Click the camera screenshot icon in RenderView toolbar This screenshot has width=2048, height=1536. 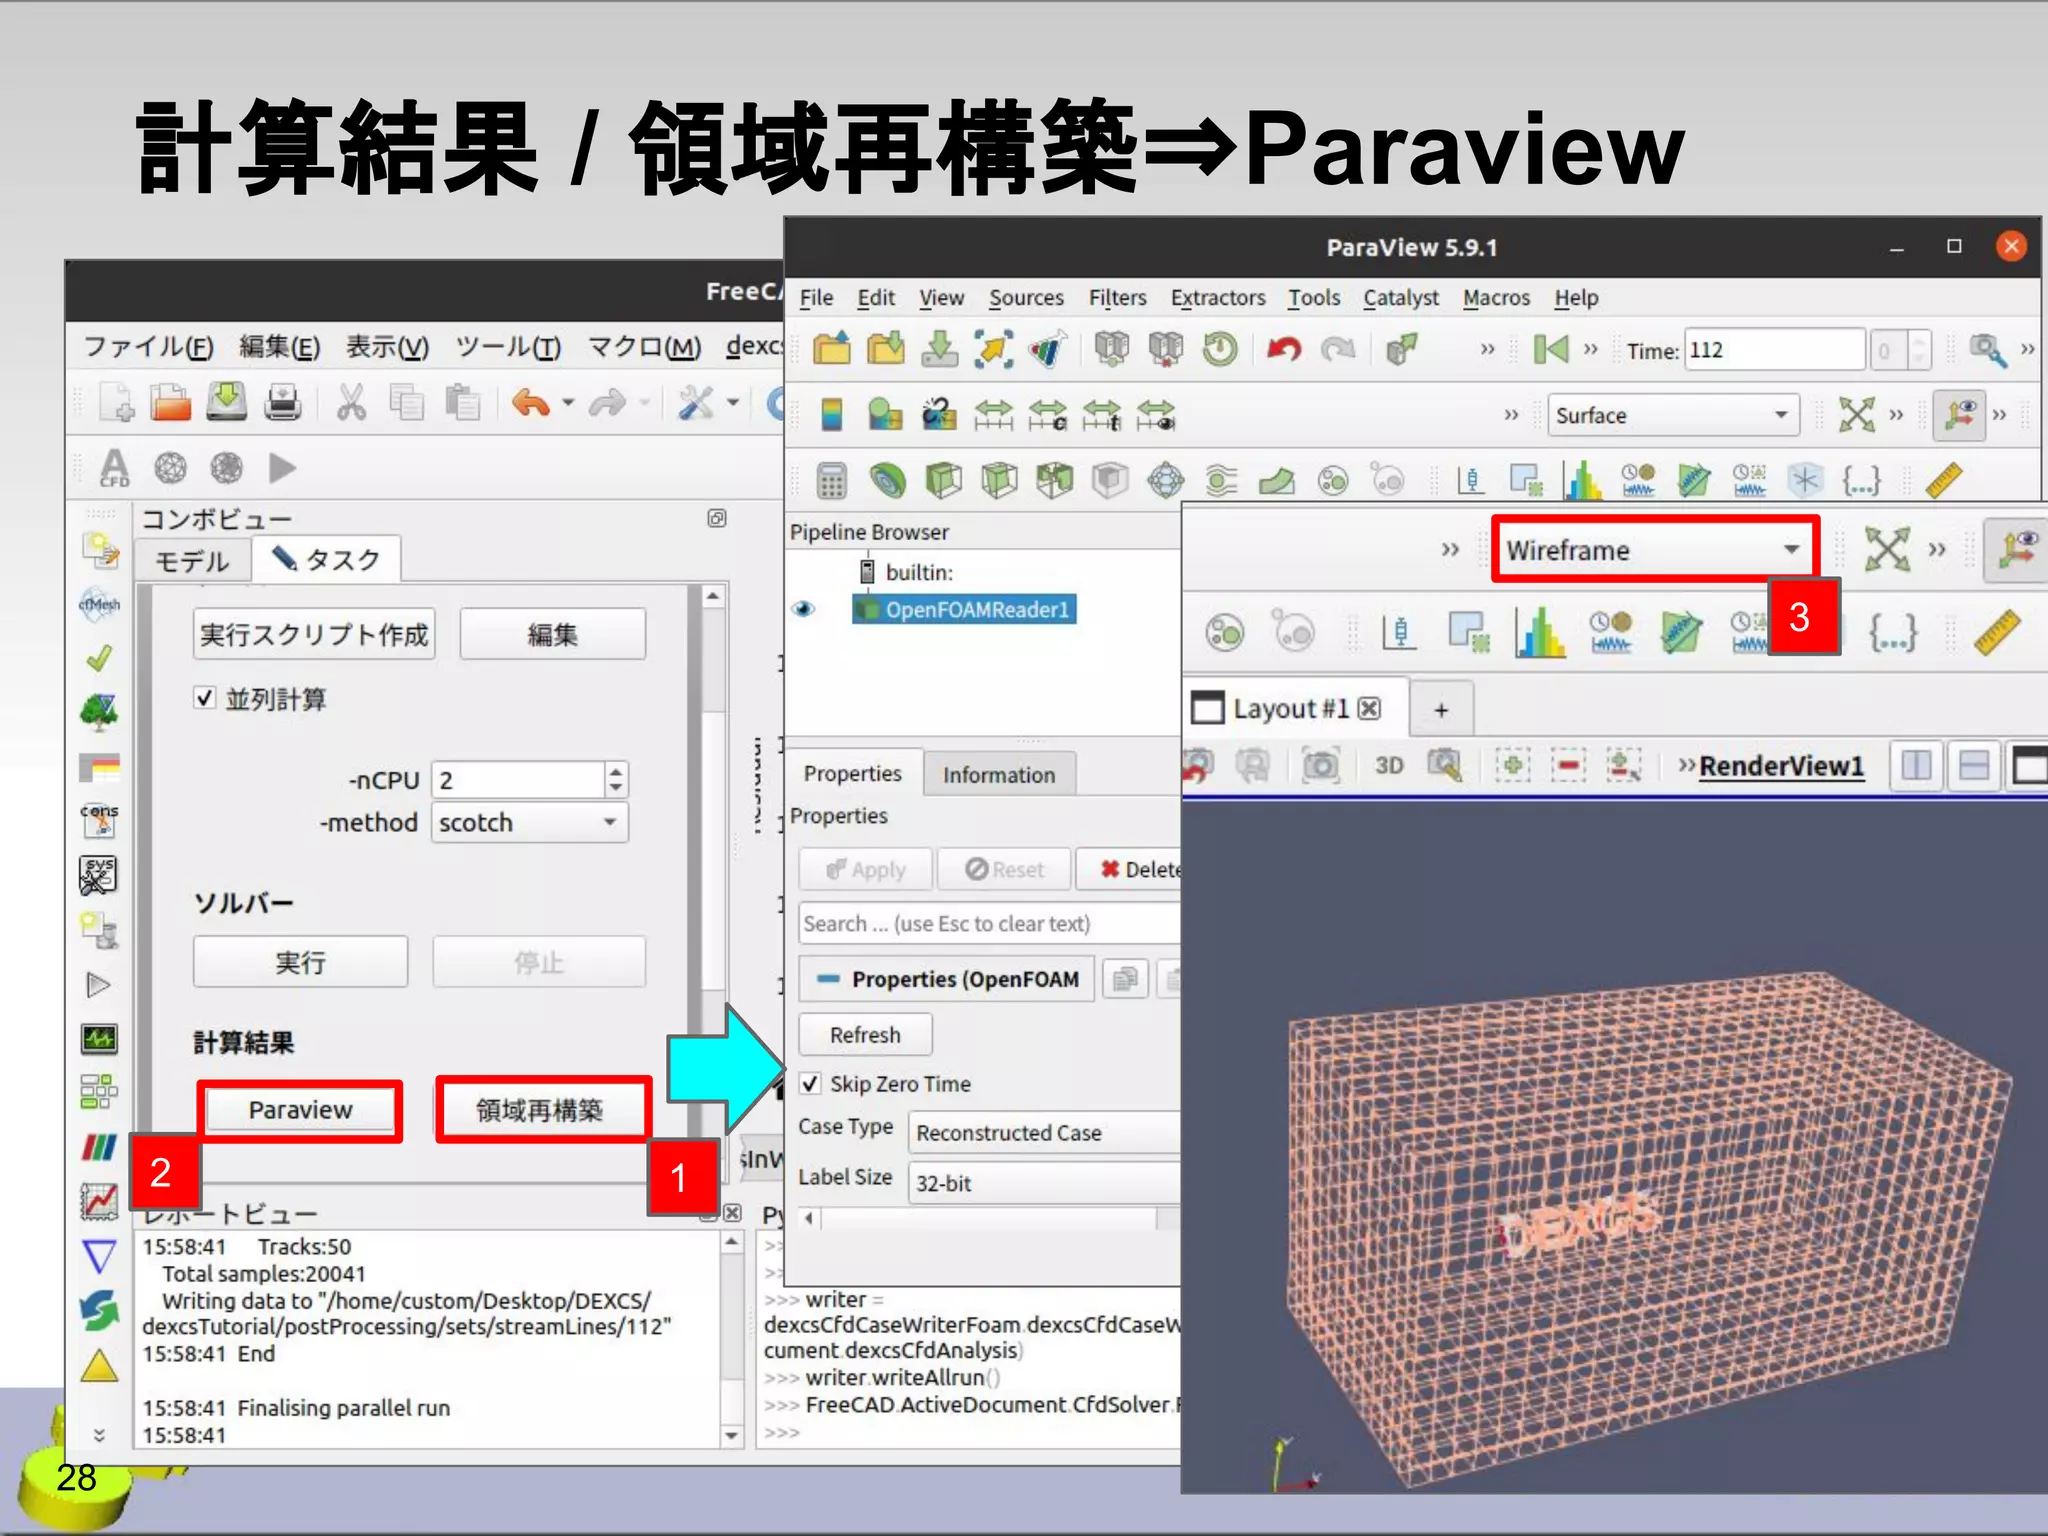(x=1320, y=766)
